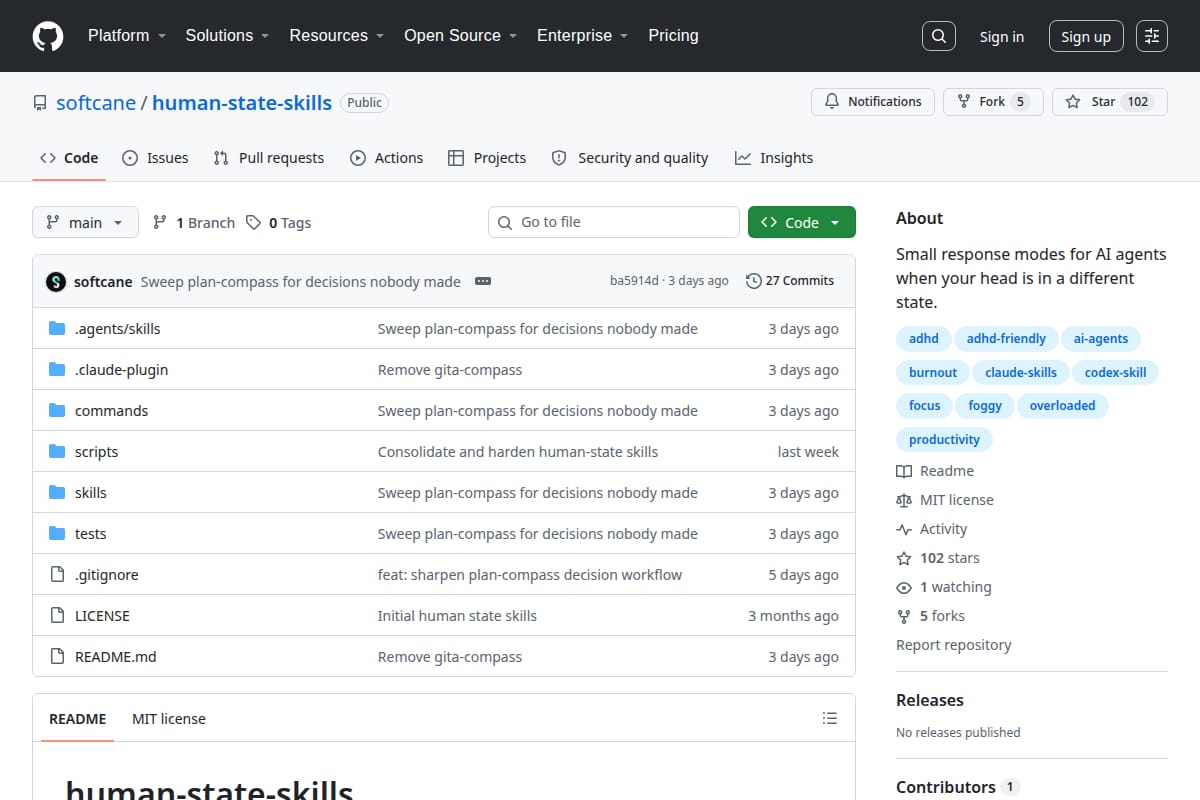Click file icon for LICENSE
The height and width of the screenshot is (800, 1200).
tap(57, 616)
